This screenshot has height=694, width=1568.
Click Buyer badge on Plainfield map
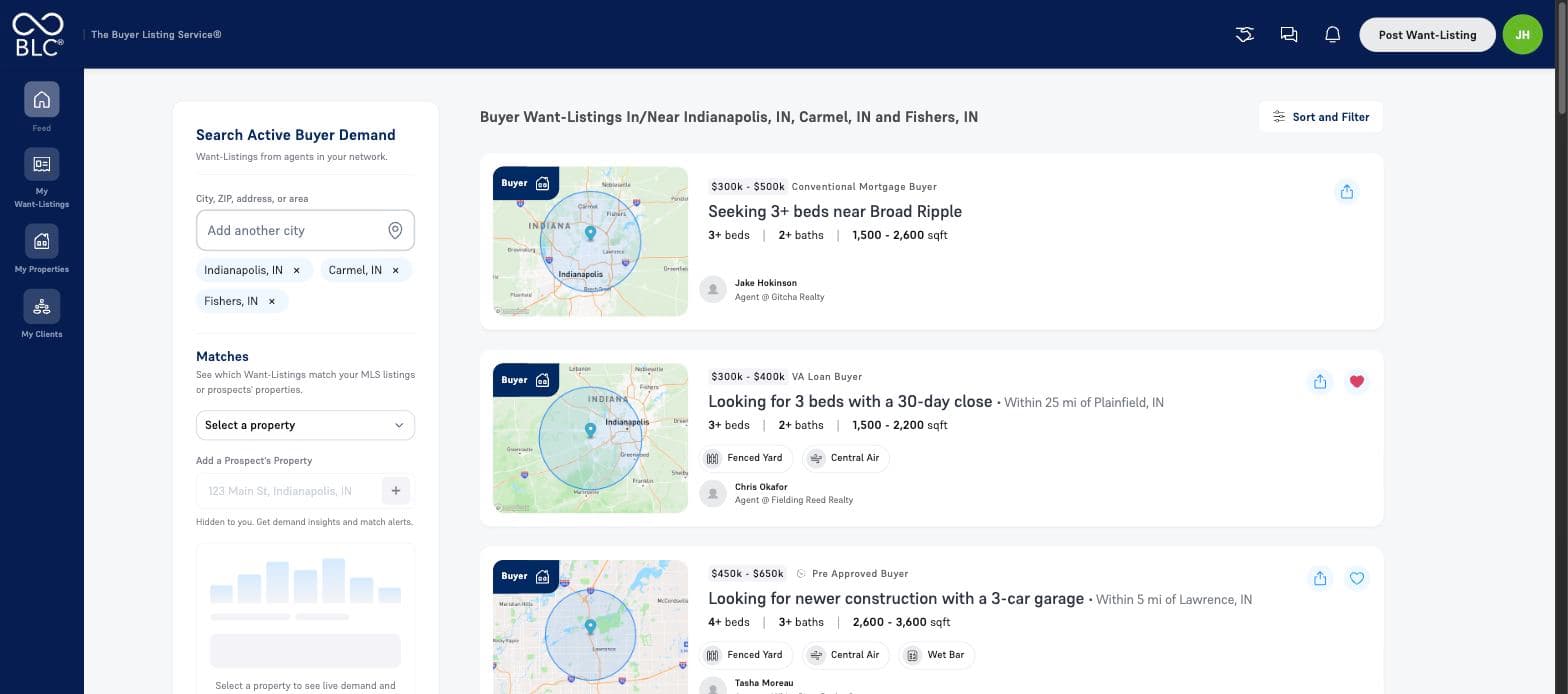[526, 380]
